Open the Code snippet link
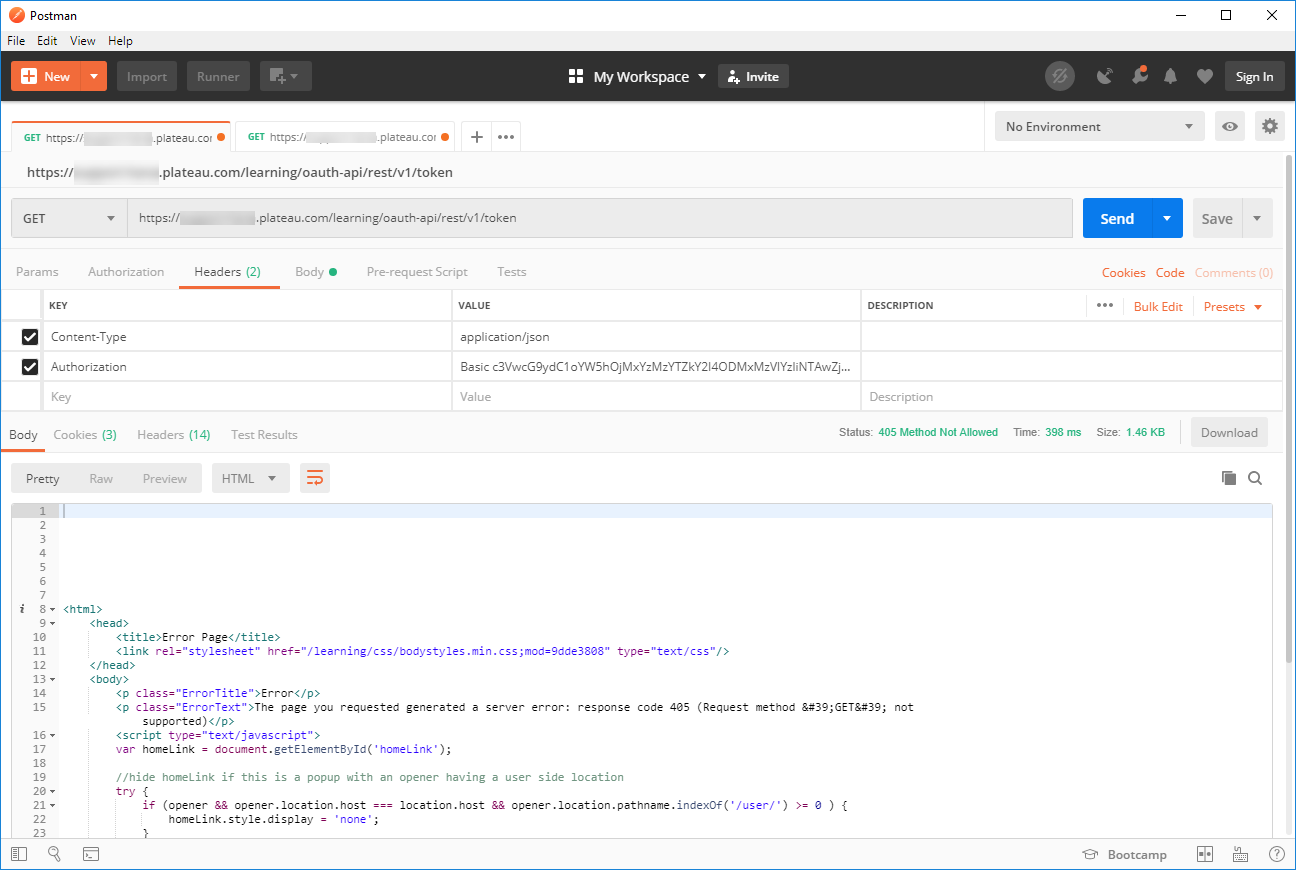Viewport: 1296px width, 870px height. (x=1170, y=272)
